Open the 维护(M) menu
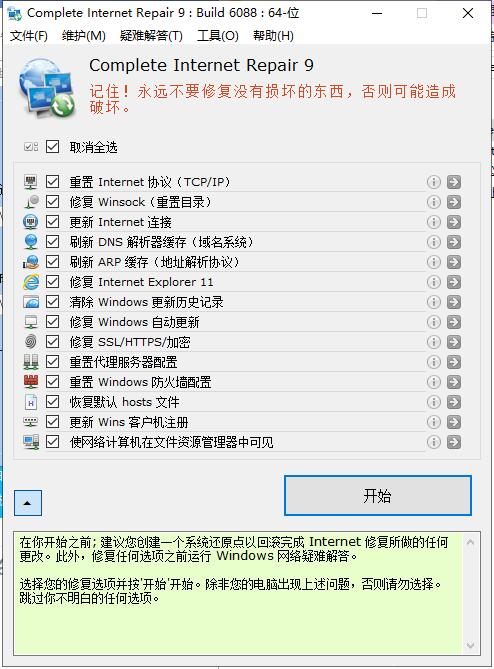 point(84,35)
